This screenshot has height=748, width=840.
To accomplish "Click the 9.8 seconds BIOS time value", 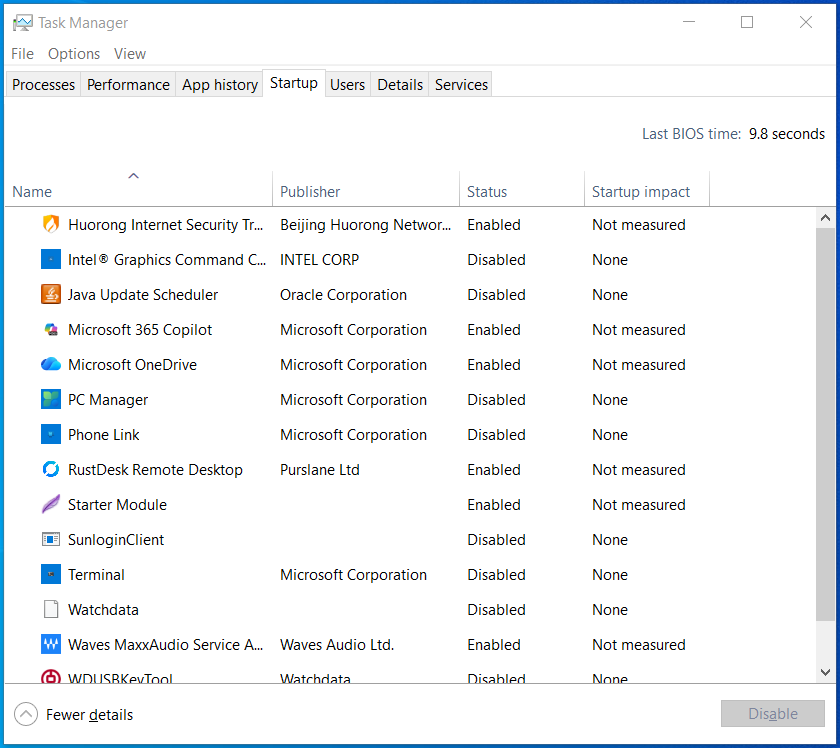I will tap(786, 133).
